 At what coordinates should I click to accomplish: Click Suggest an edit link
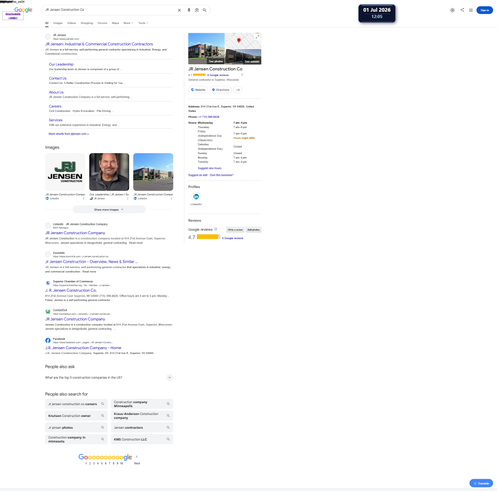[x=198, y=175]
